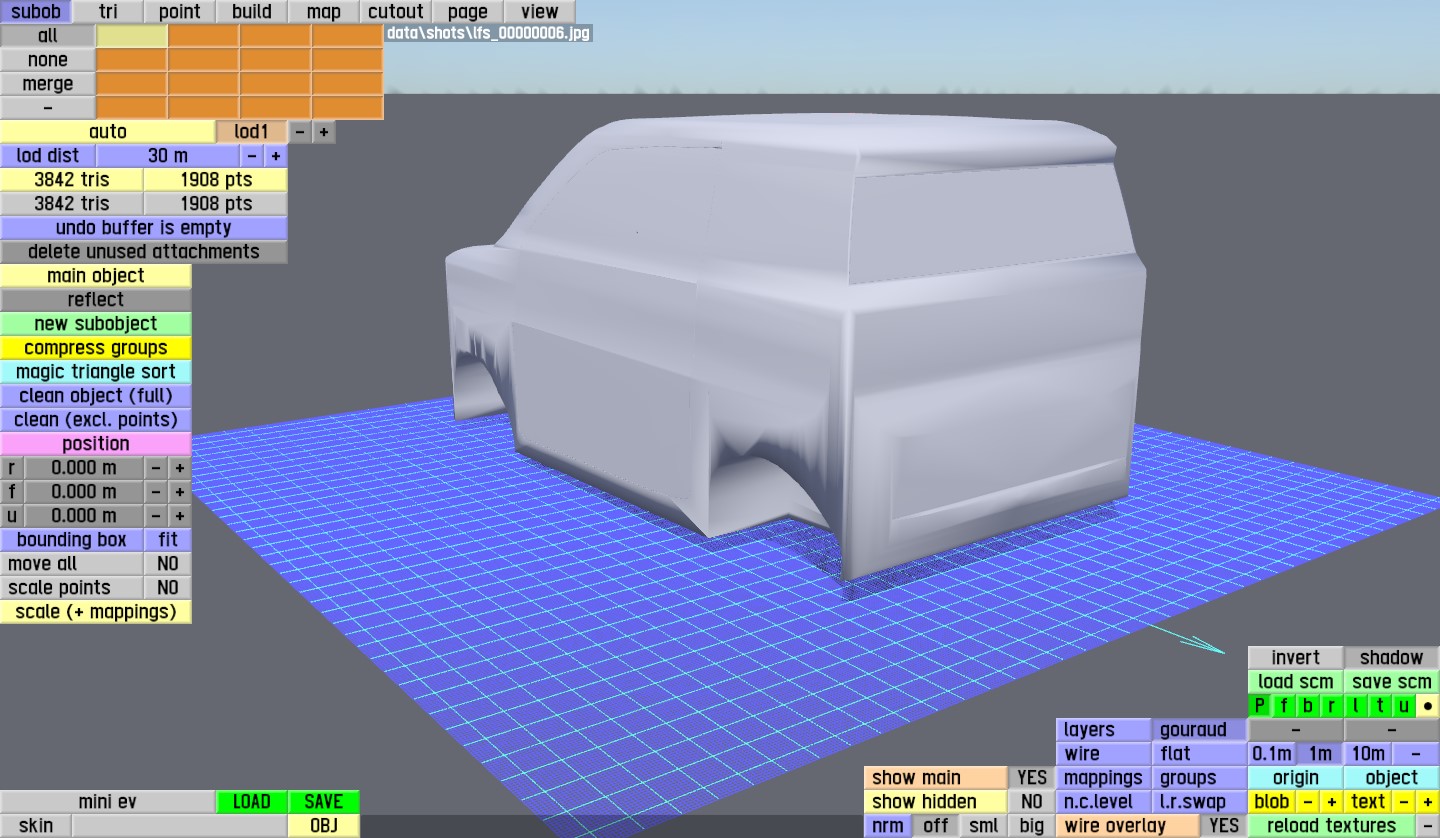Click clean (excl. points)
Viewport: 1440px width, 838px height.
[x=96, y=420]
